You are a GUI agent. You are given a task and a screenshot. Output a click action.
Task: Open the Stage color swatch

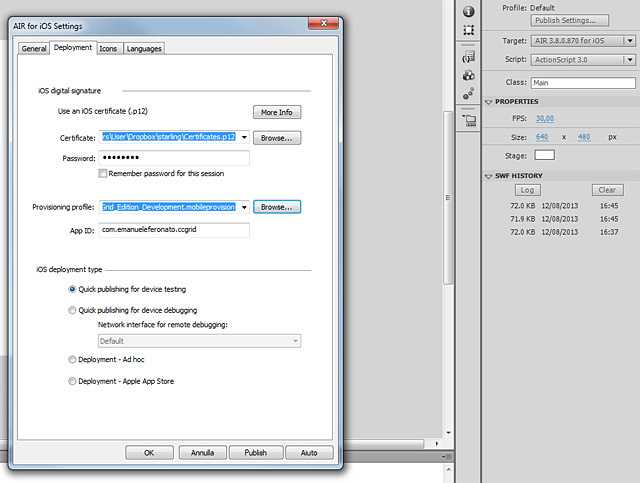click(544, 155)
